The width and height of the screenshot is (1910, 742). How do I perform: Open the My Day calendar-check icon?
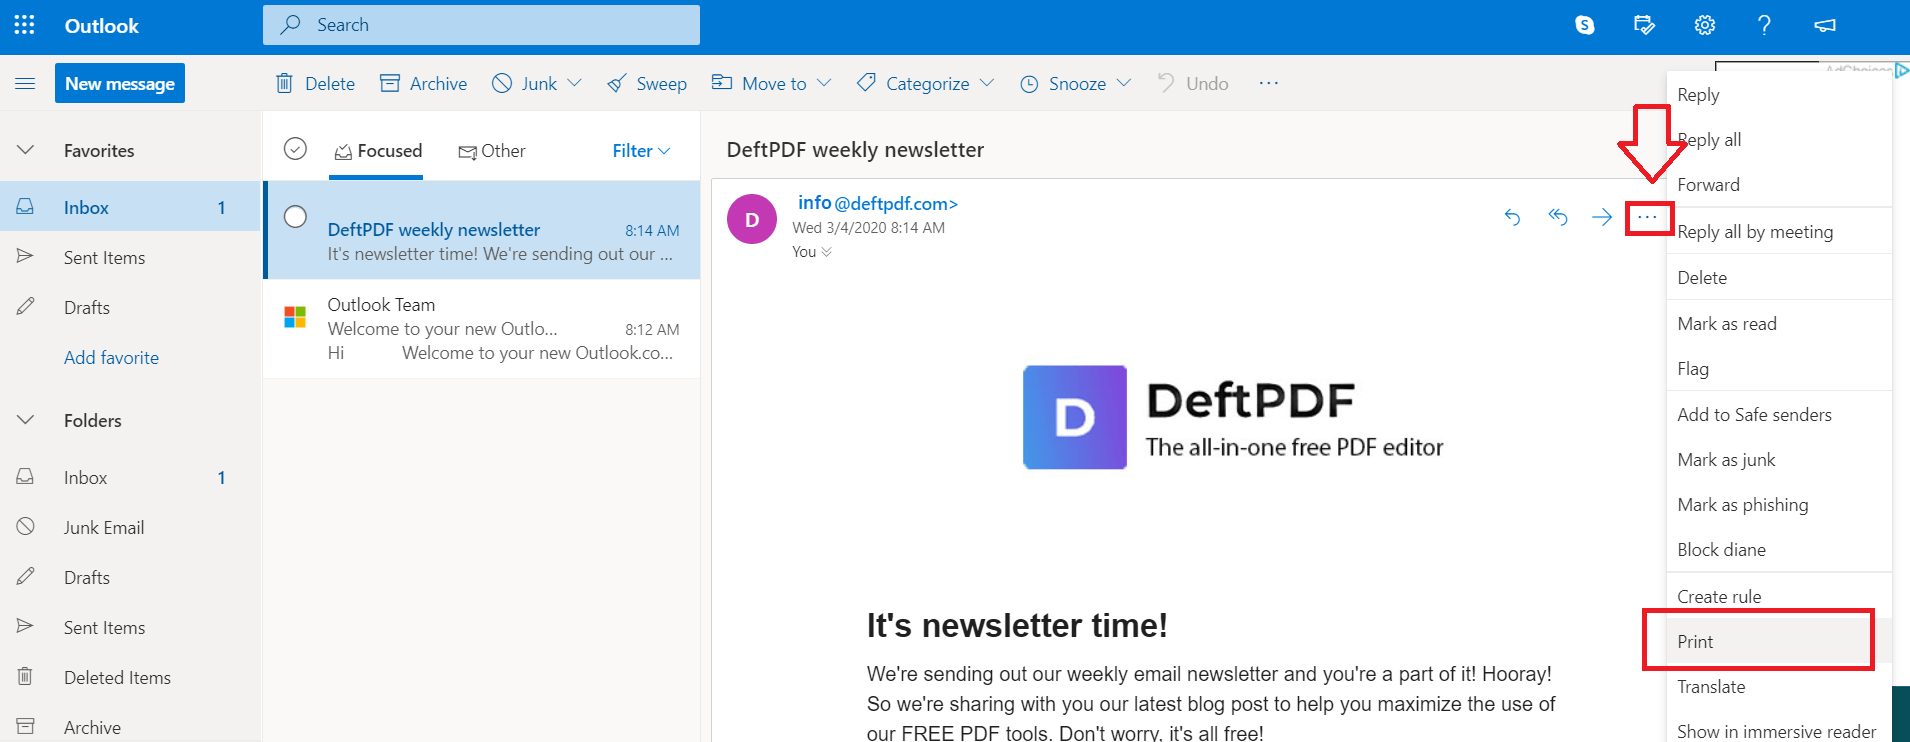tap(1644, 25)
